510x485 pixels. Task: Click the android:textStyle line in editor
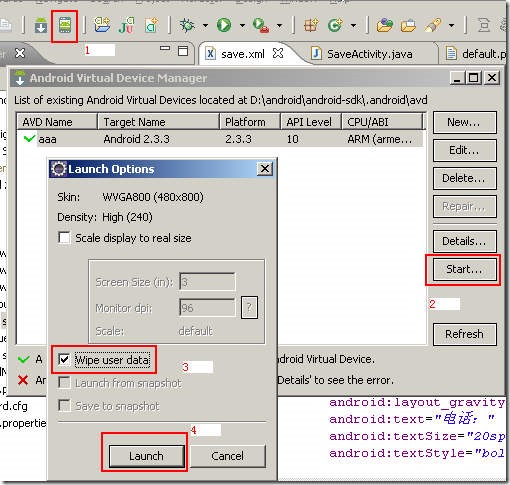[417, 453]
